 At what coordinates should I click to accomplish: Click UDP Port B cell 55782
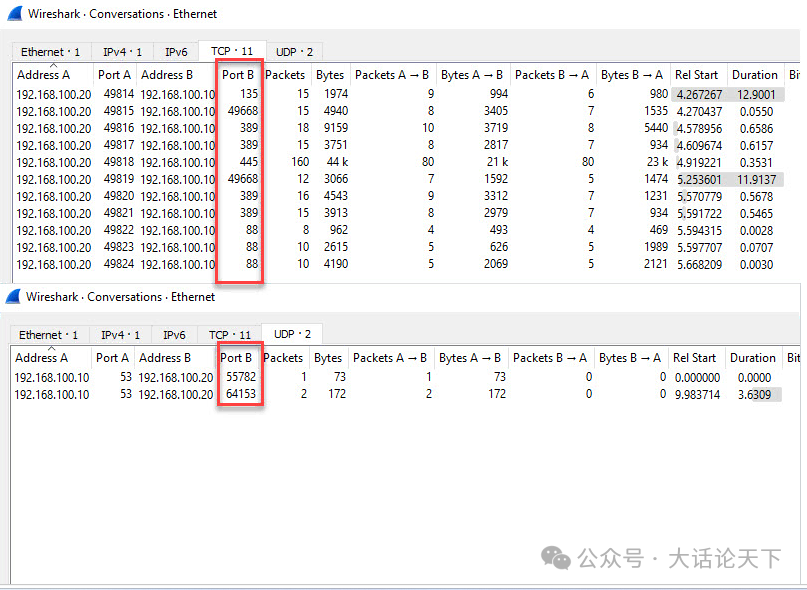coord(241,377)
